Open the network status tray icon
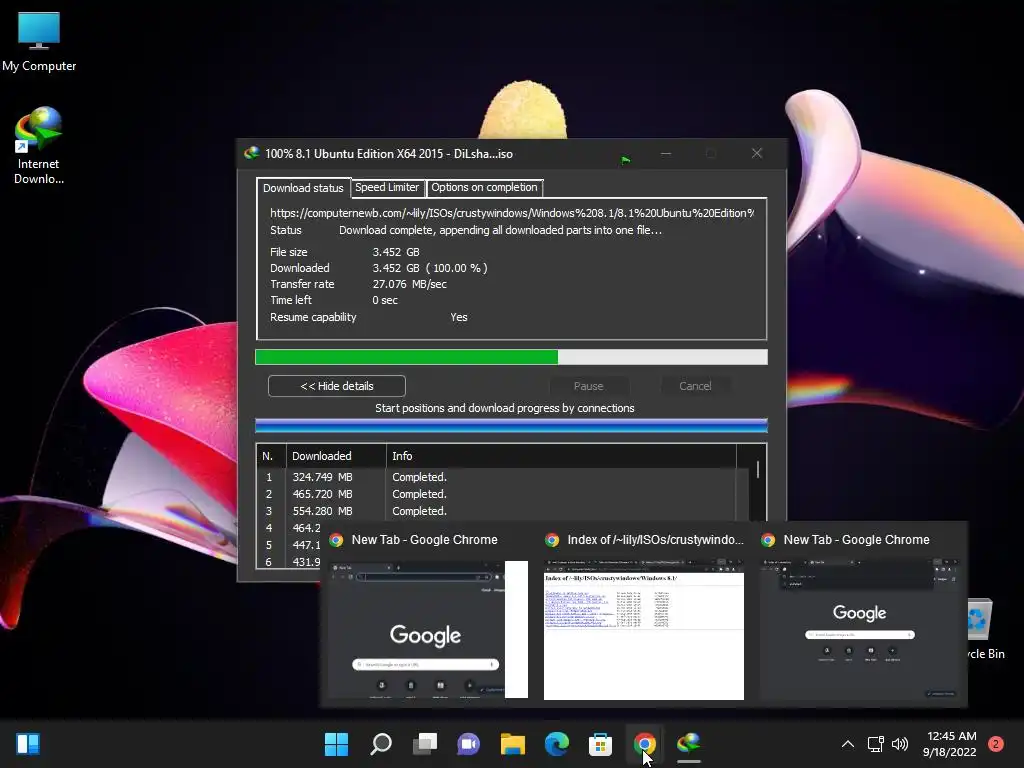 click(875, 743)
